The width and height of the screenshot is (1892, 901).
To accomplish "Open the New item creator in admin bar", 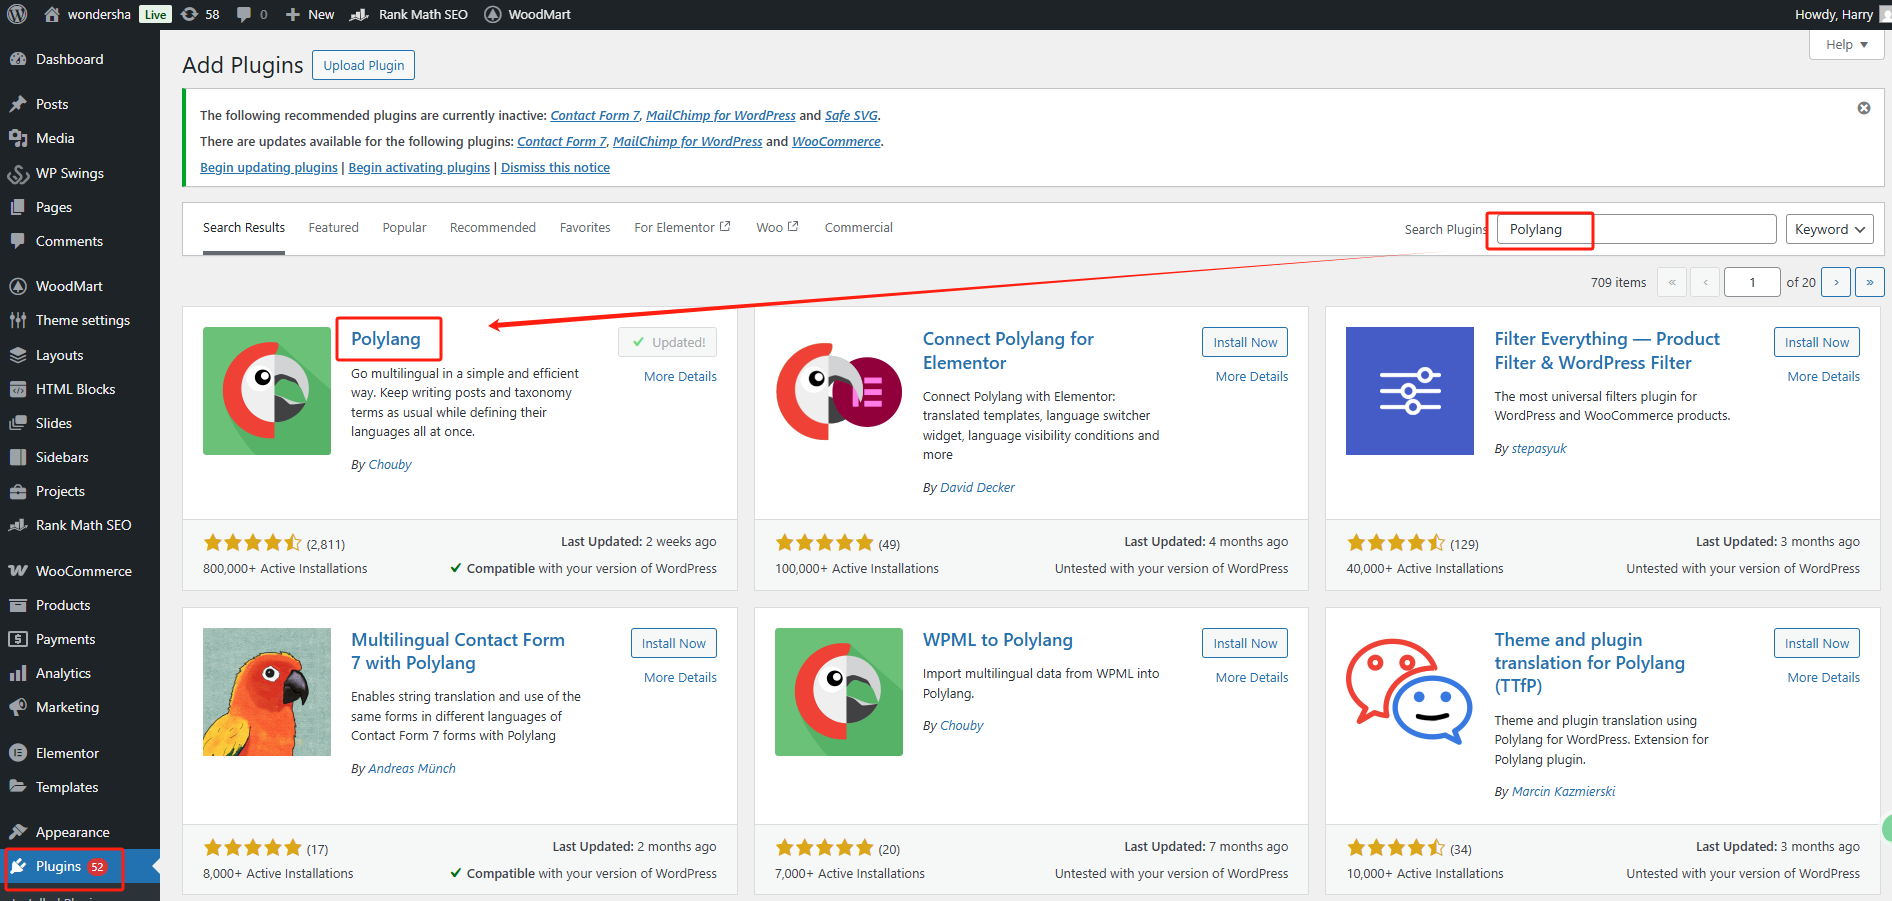I will (x=309, y=14).
